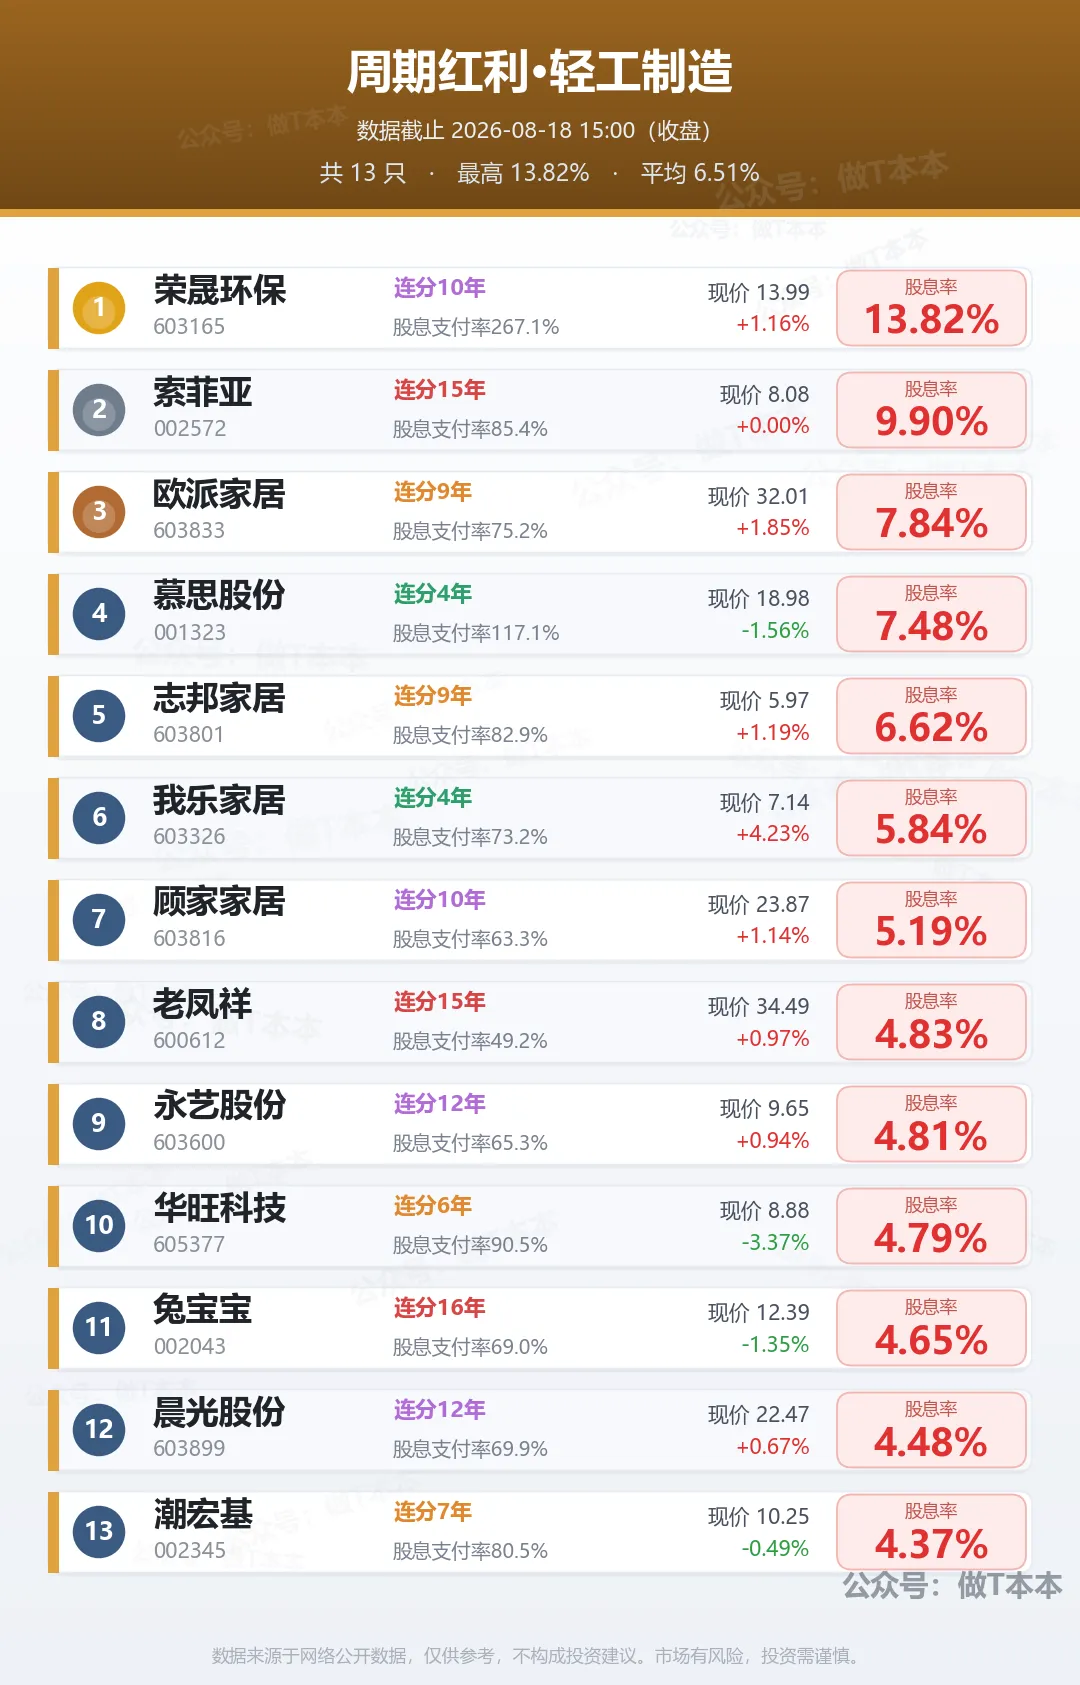The image size is (1080, 1685).
Task: Select the rank 8 circle for 老凤祥
Action: coord(99,1022)
